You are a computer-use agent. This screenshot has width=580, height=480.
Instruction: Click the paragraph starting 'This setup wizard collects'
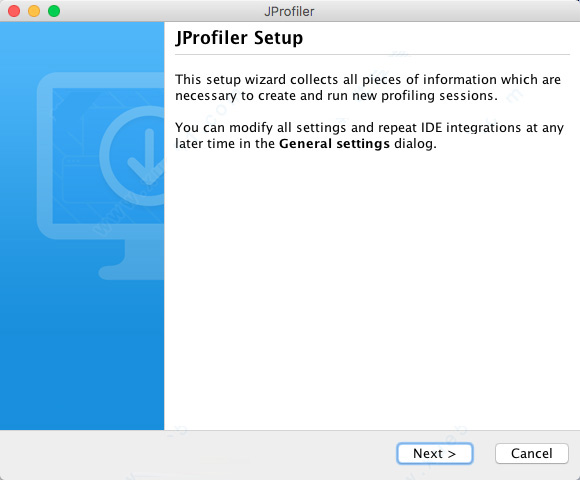[x=368, y=88]
